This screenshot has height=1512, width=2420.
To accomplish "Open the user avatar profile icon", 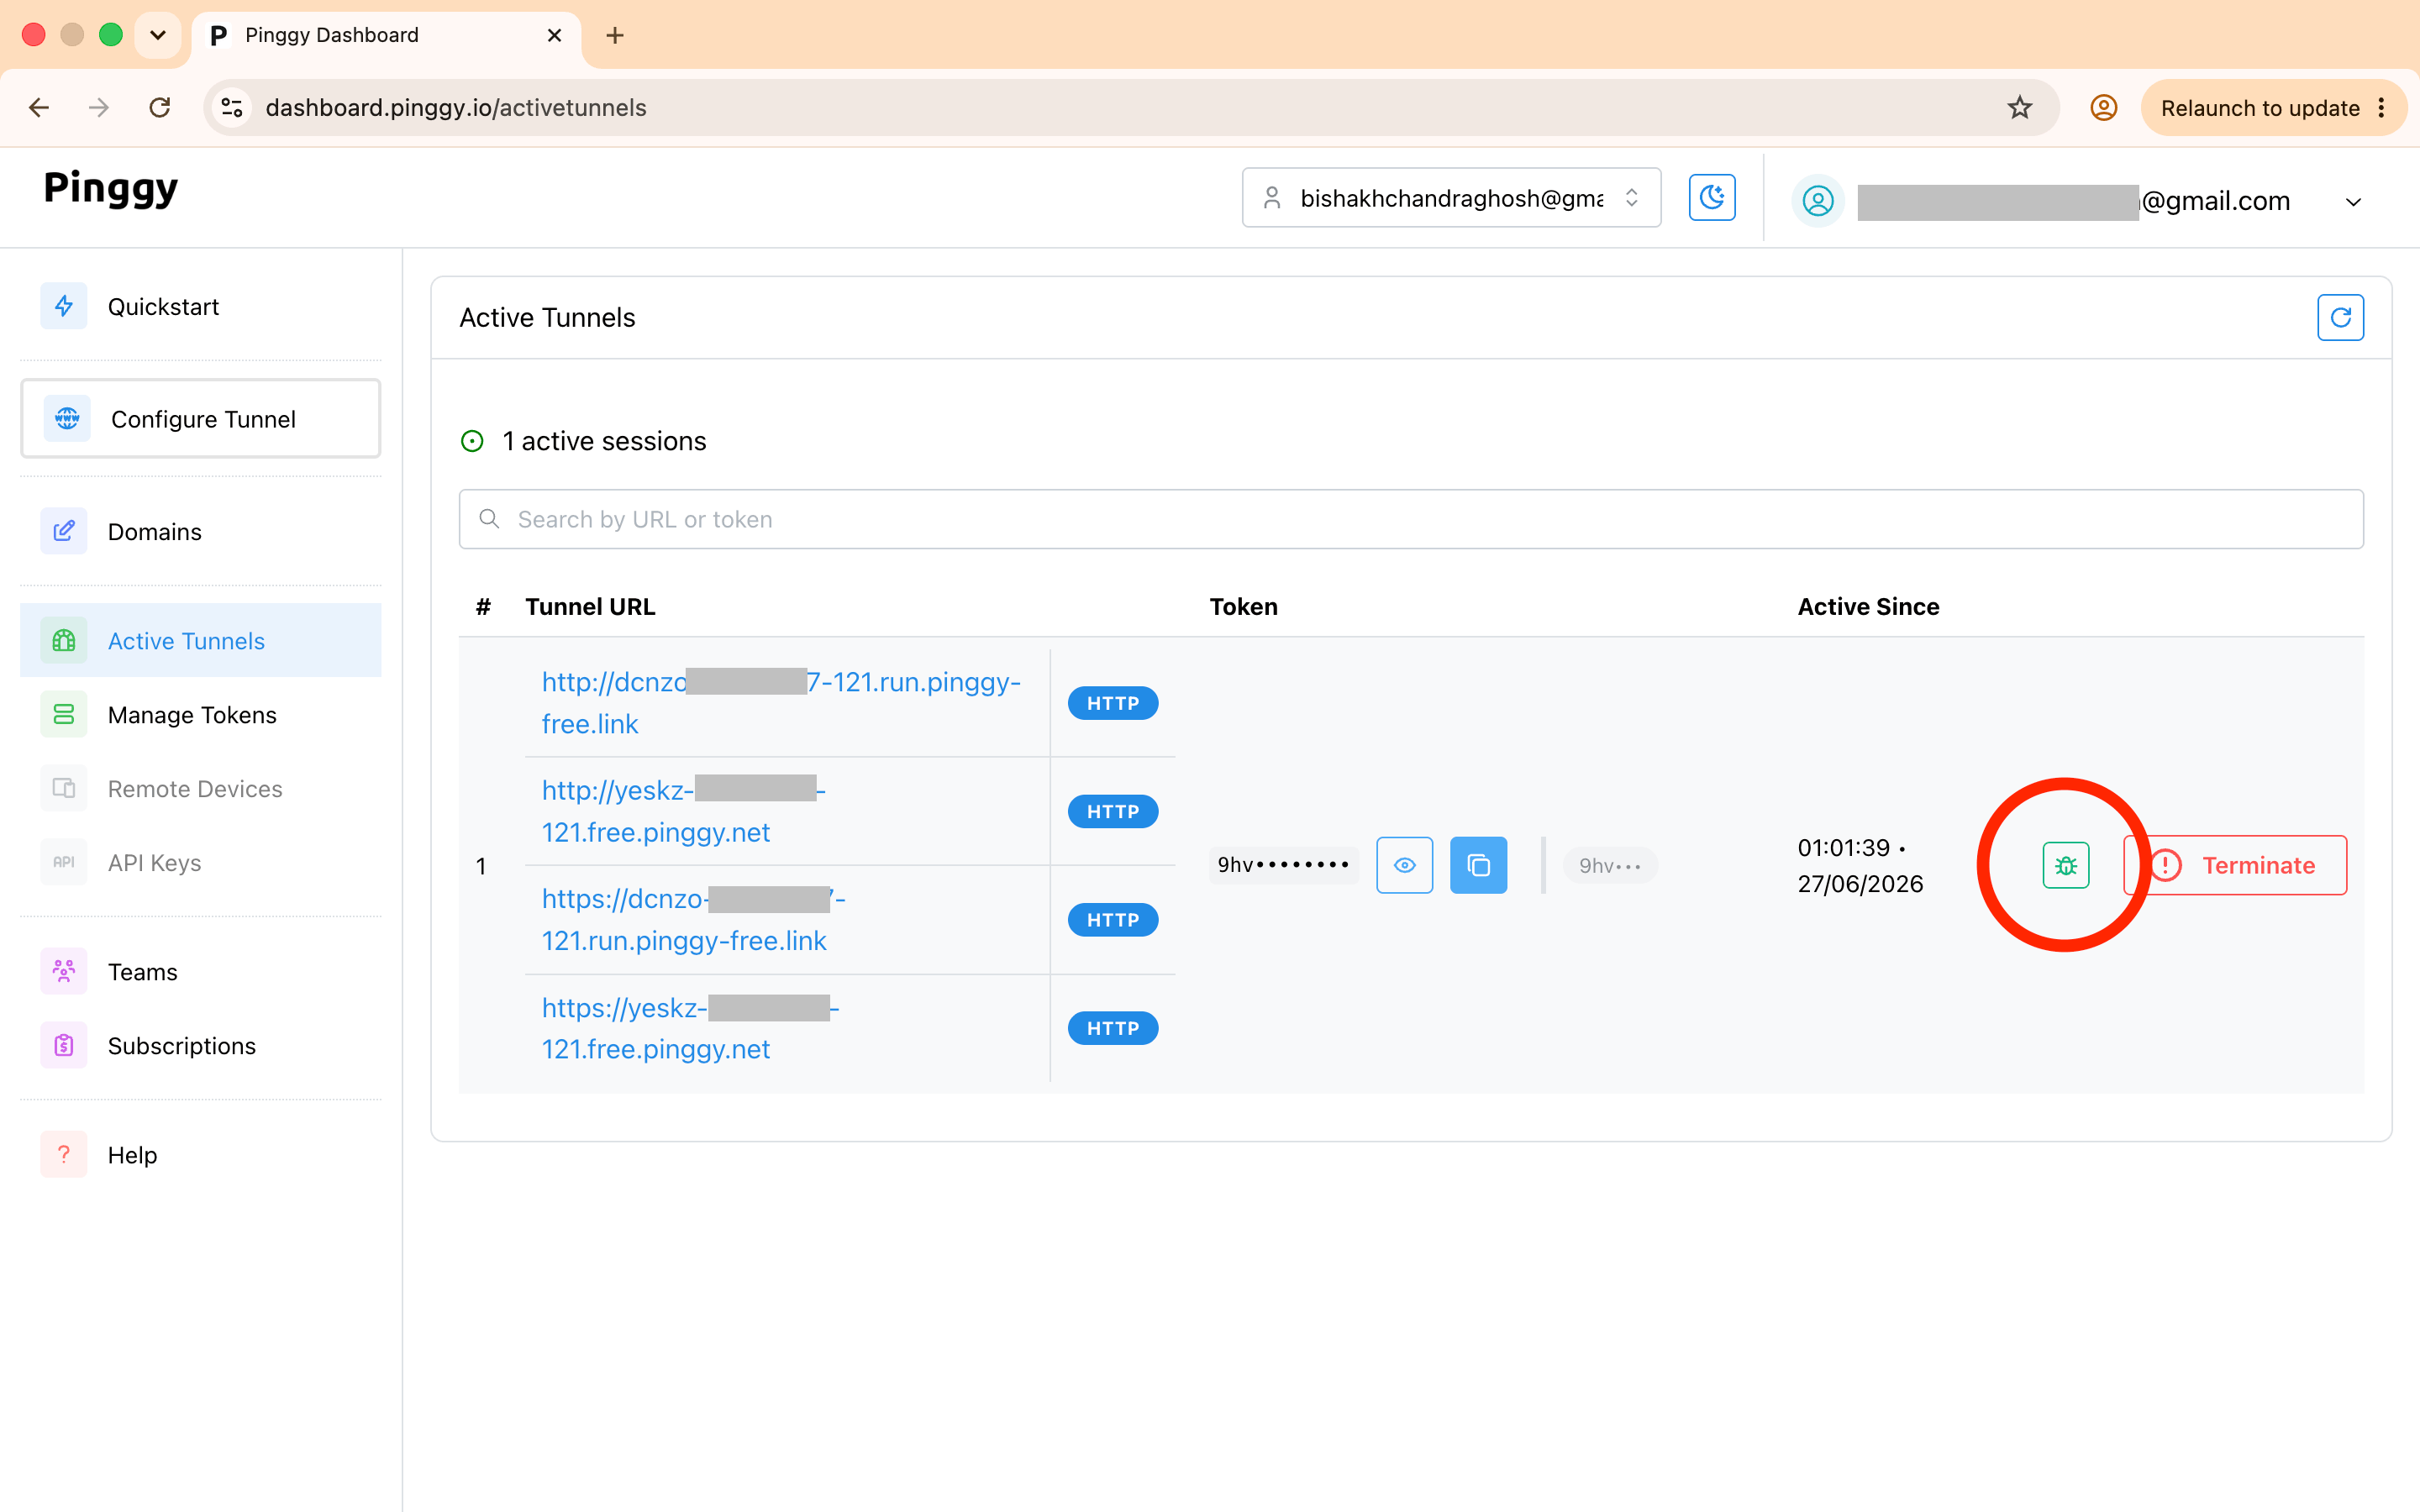I will pyautogui.click(x=1818, y=201).
